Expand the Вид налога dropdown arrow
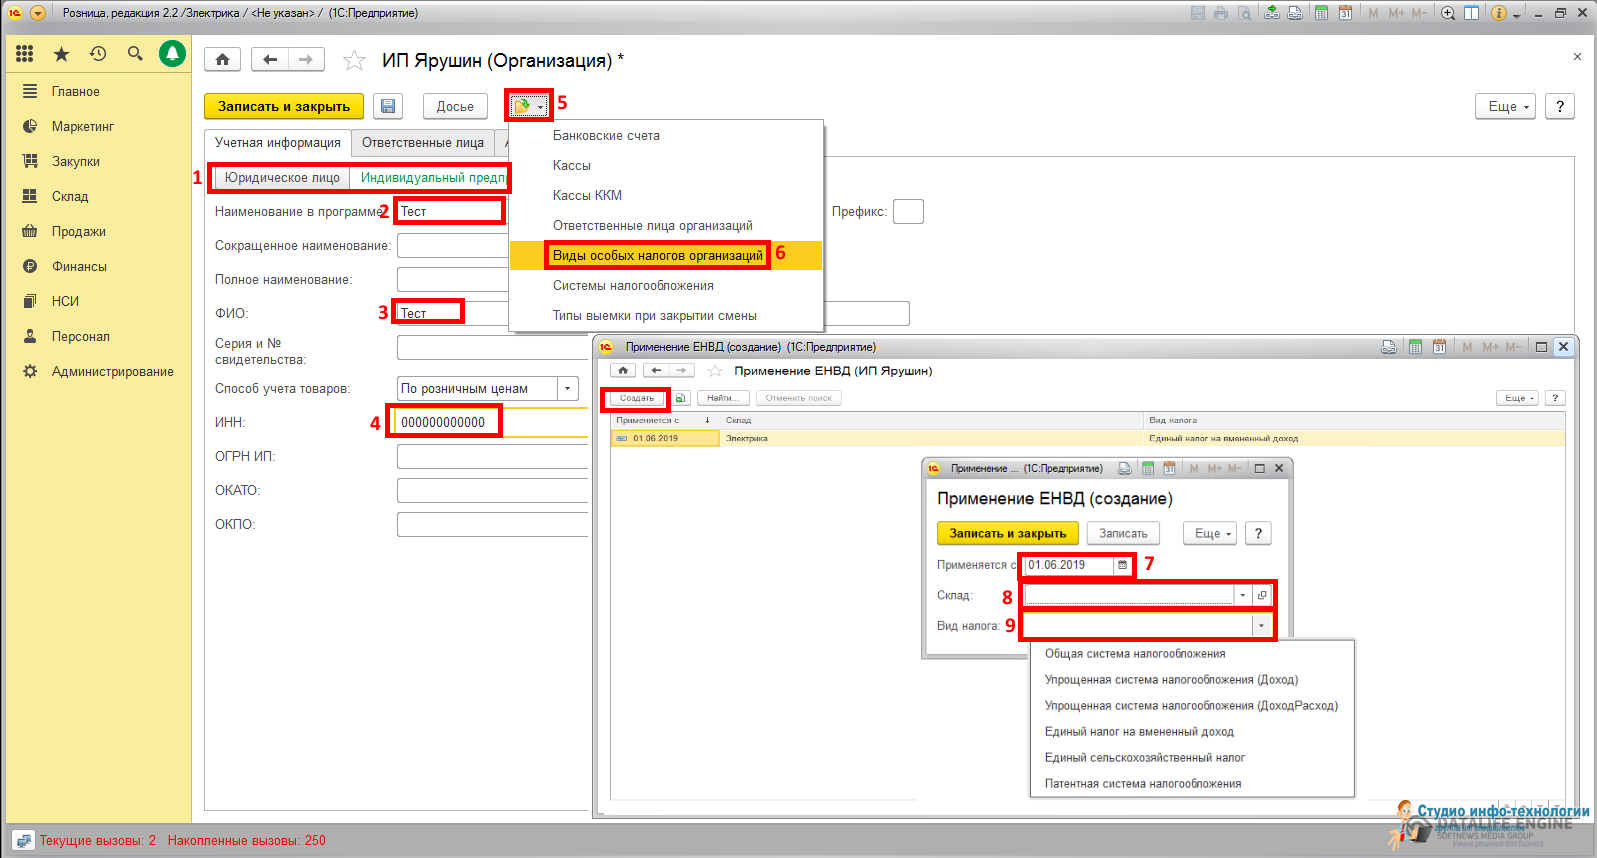The image size is (1597, 858). click(1261, 626)
